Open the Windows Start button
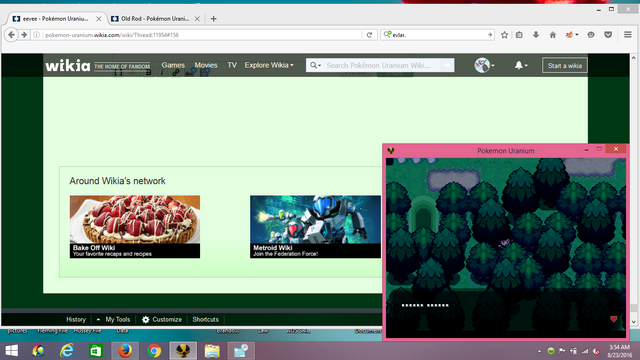The width and height of the screenshot is (640, 360). tap(11, 351)
